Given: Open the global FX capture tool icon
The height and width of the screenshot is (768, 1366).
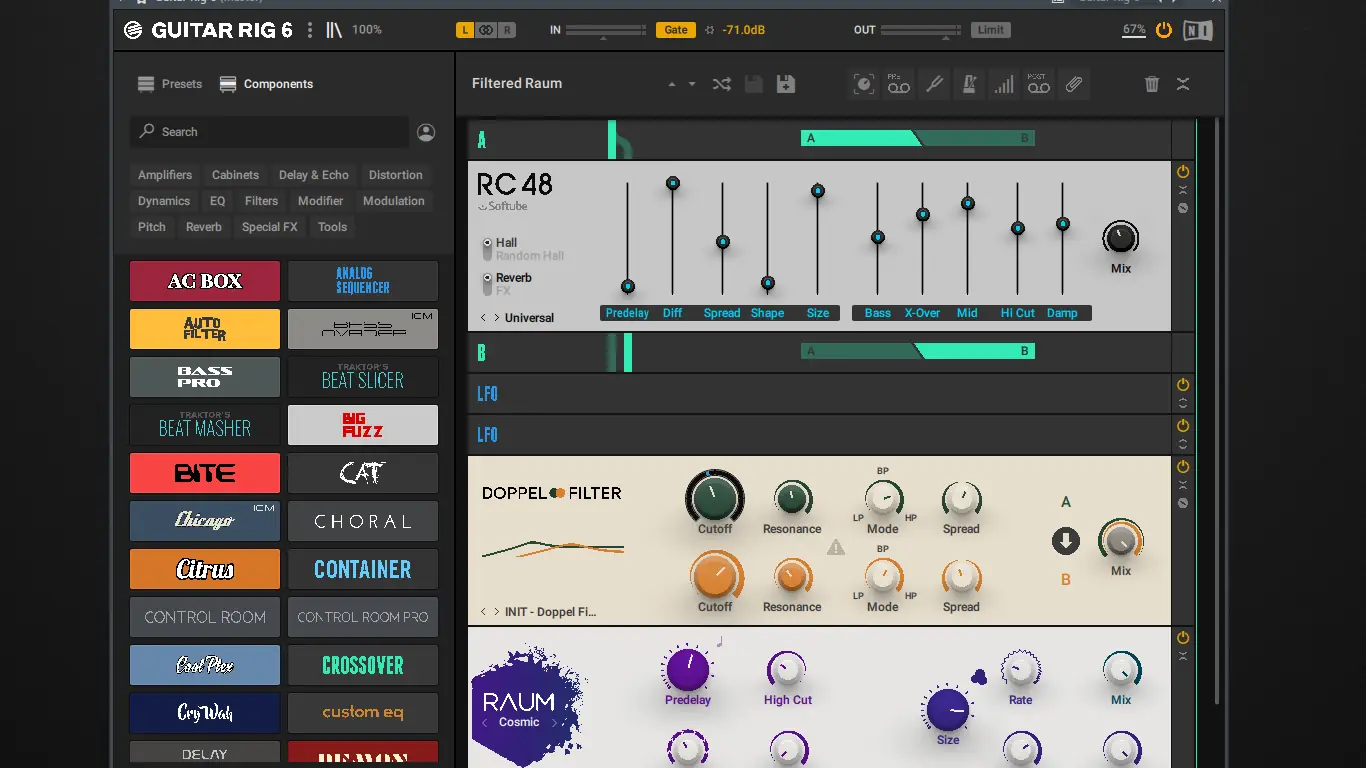Looking at the screenshot, I should tap(864, 84).
